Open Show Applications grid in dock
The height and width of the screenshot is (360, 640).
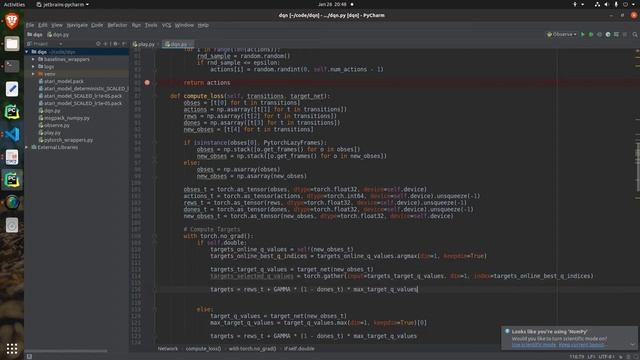(12, 349)
